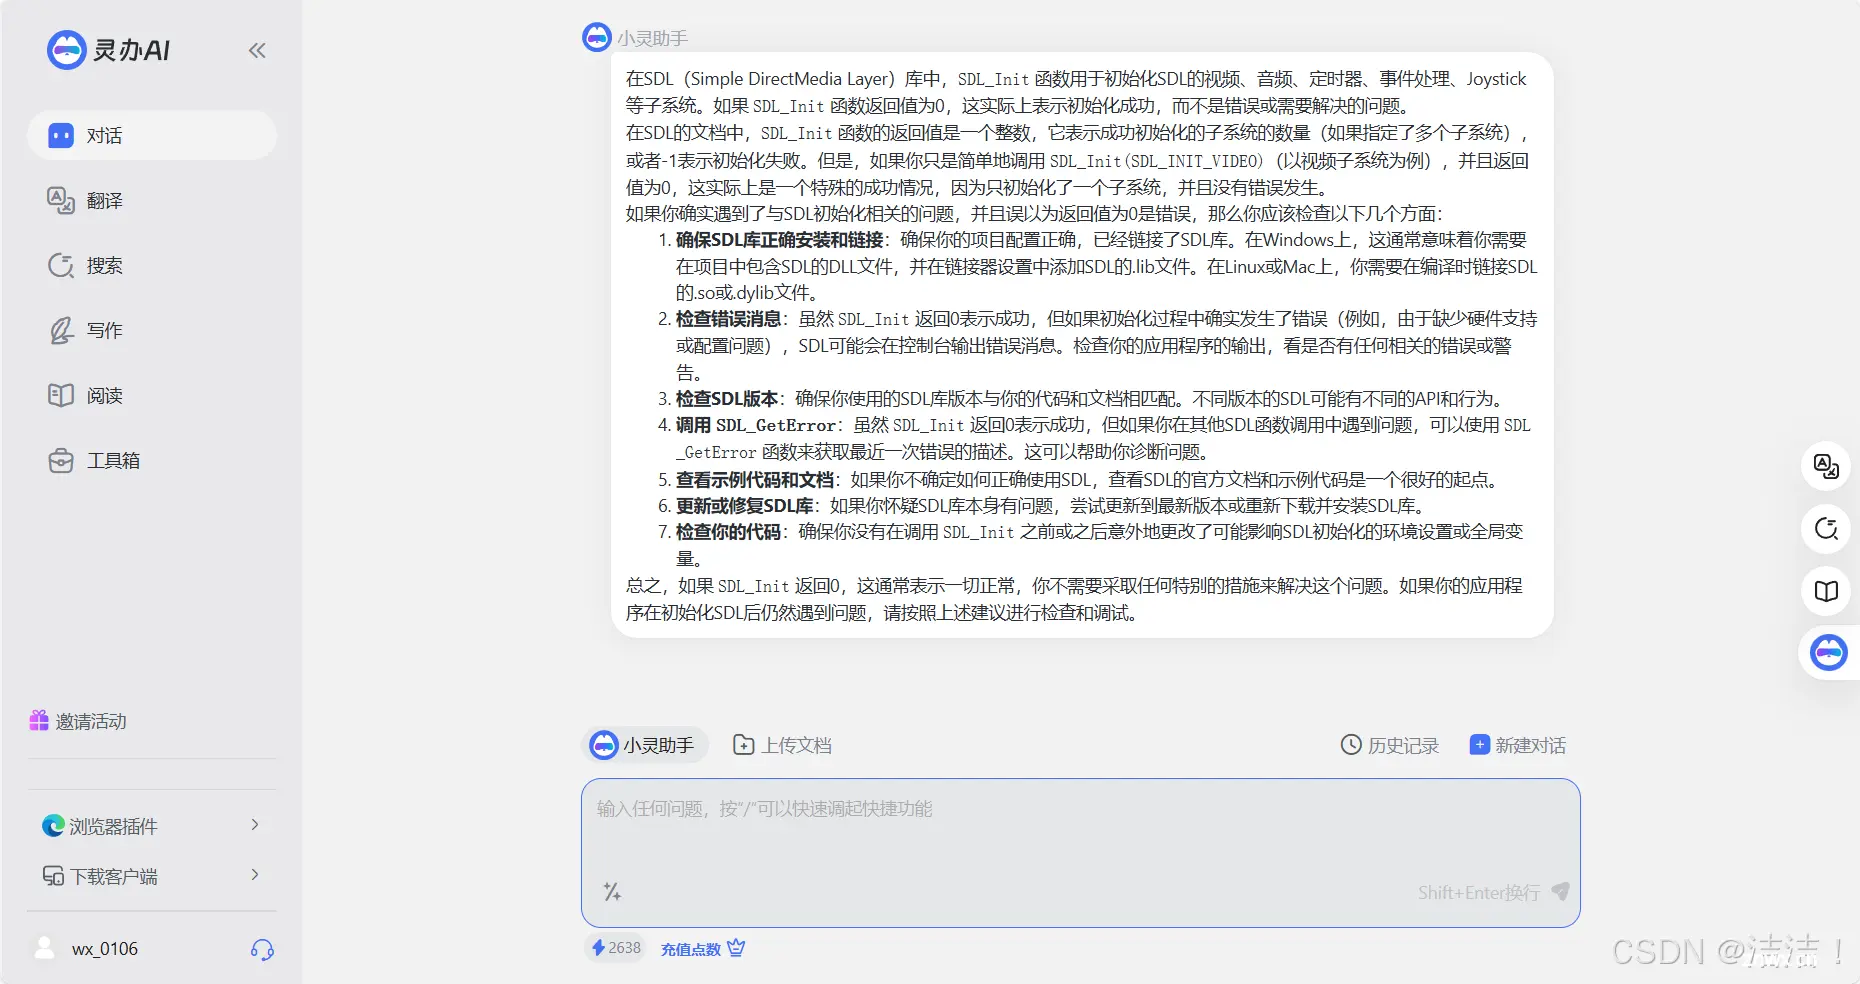The image size is (1860, 984).
Task: Open the wx_0106 username profile
Action: (105, 949)
